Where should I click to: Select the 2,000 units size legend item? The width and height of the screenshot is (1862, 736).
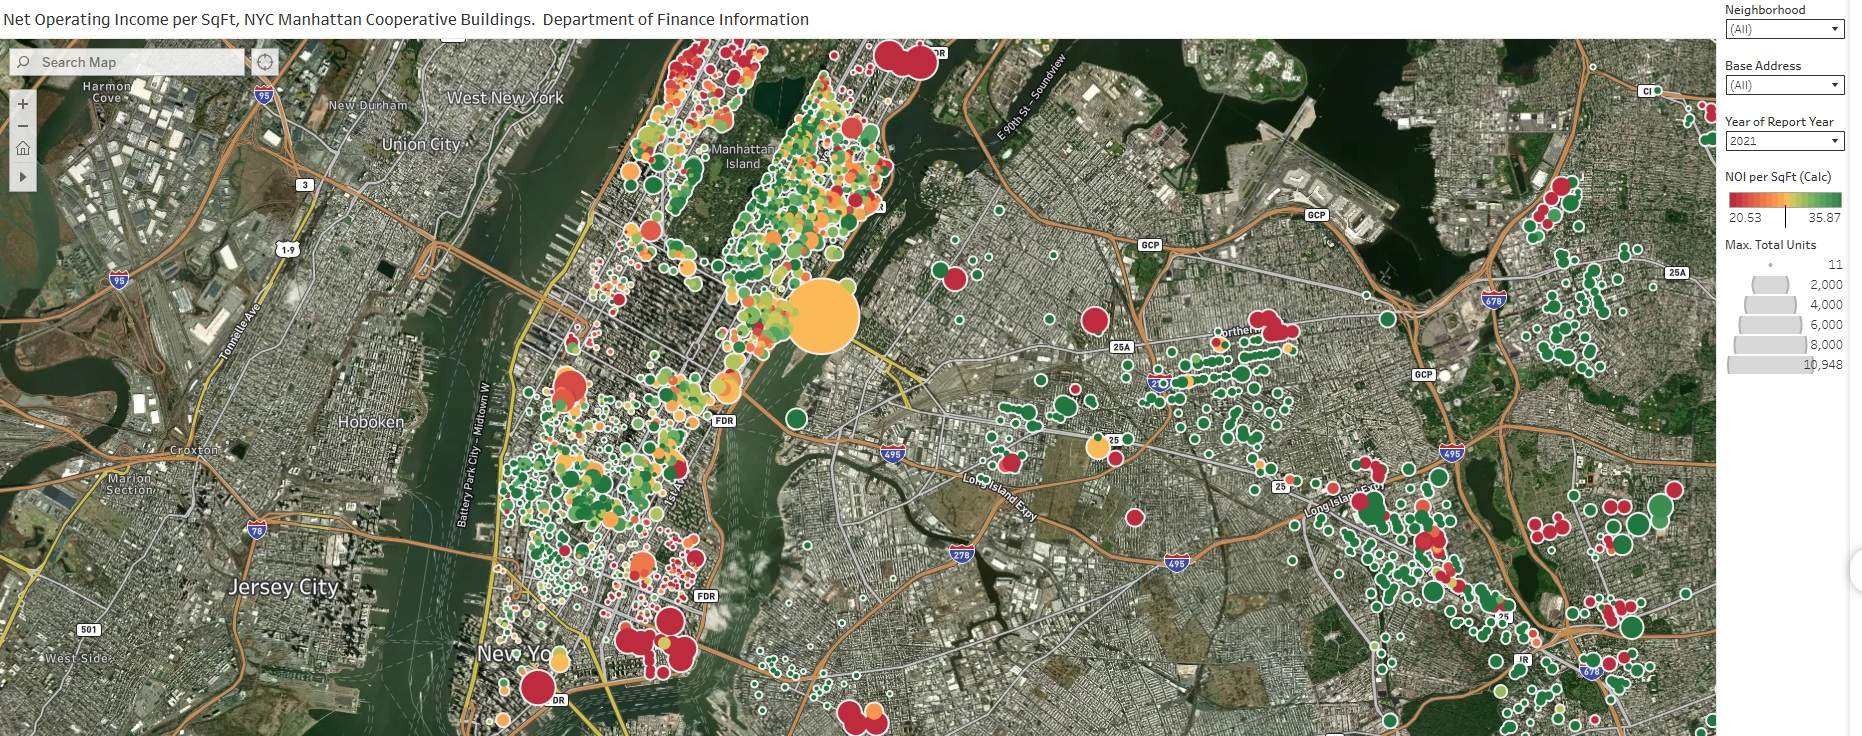click(x=1771, y=285)
